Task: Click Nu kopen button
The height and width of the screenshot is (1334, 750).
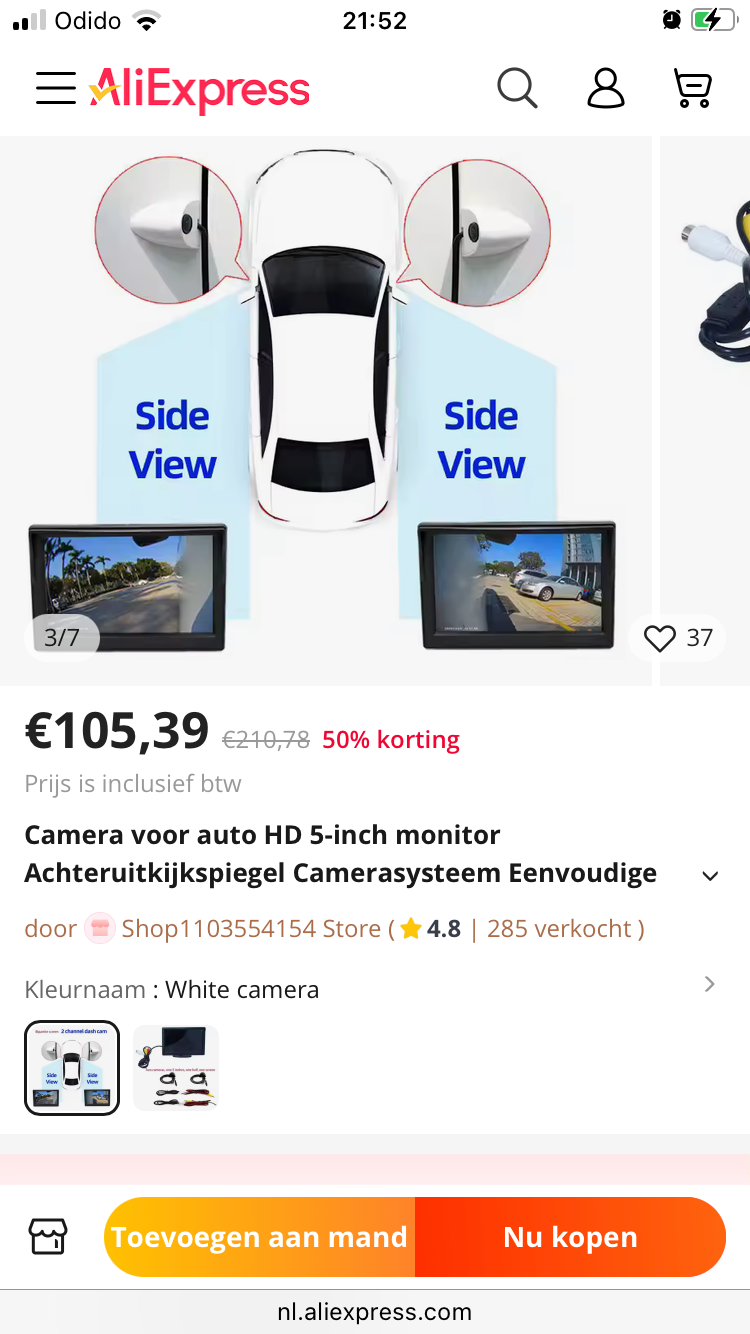Action: coord(570,1237)
